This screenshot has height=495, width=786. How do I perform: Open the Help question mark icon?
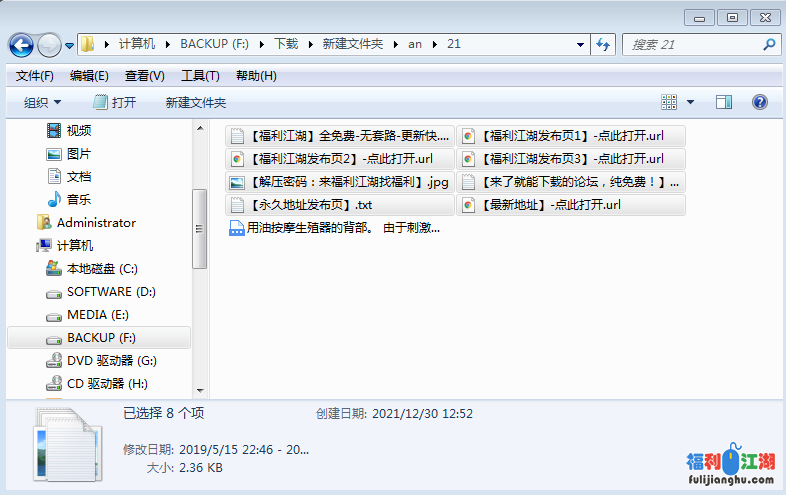click(759, 102)
